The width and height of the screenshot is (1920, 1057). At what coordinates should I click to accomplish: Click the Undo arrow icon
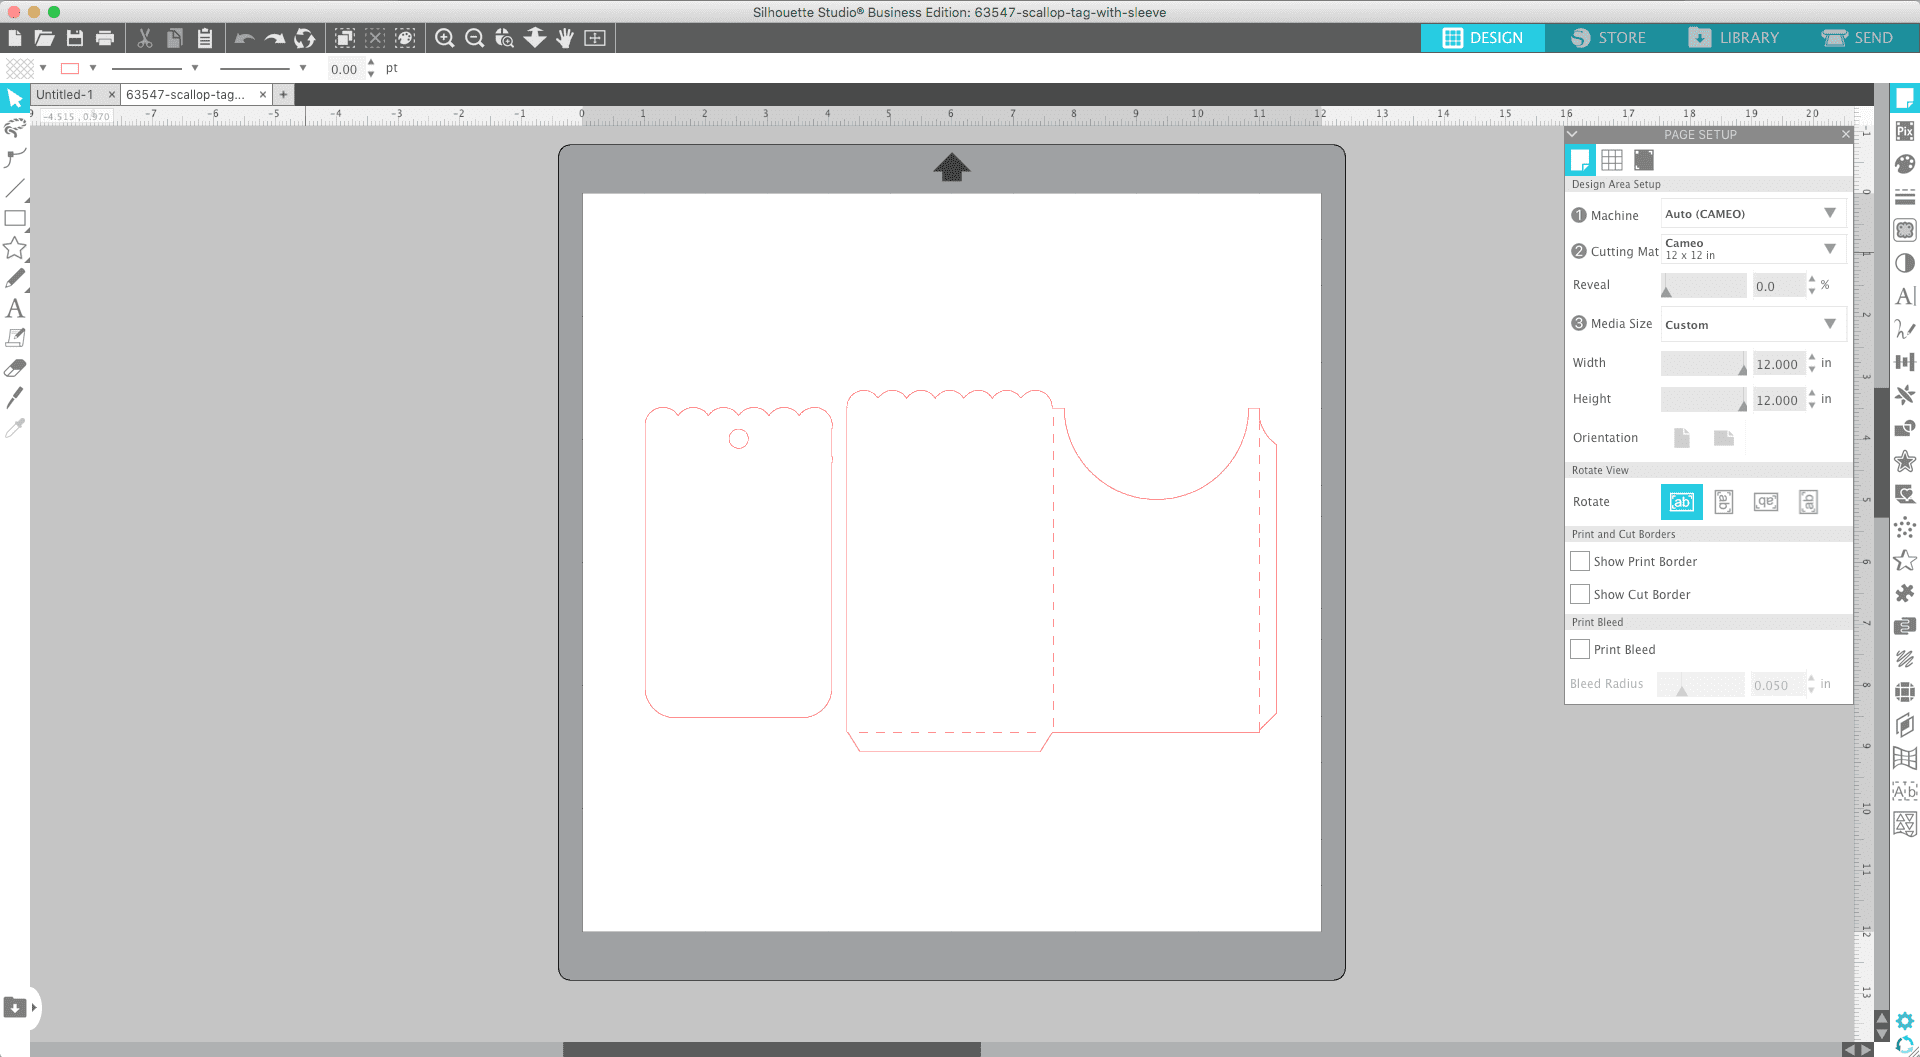coord(244,38)
